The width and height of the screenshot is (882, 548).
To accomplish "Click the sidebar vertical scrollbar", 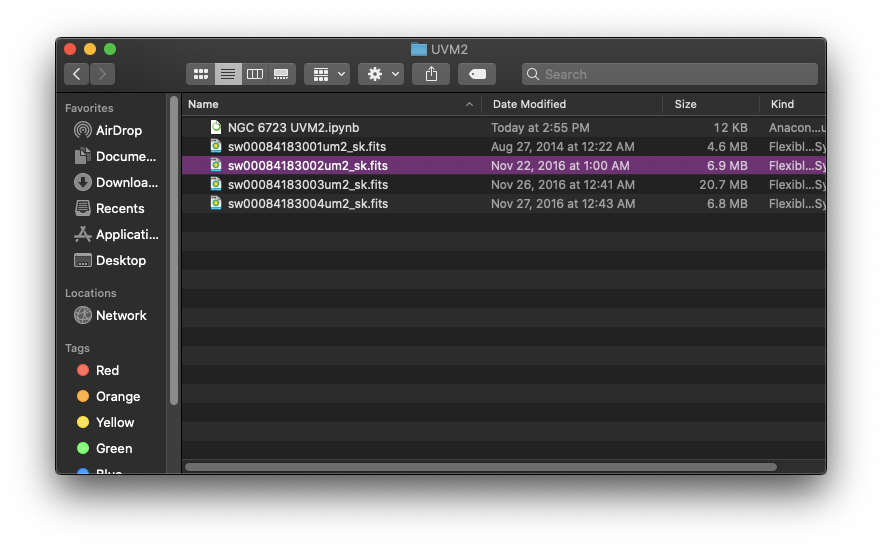I will (174, 250).
